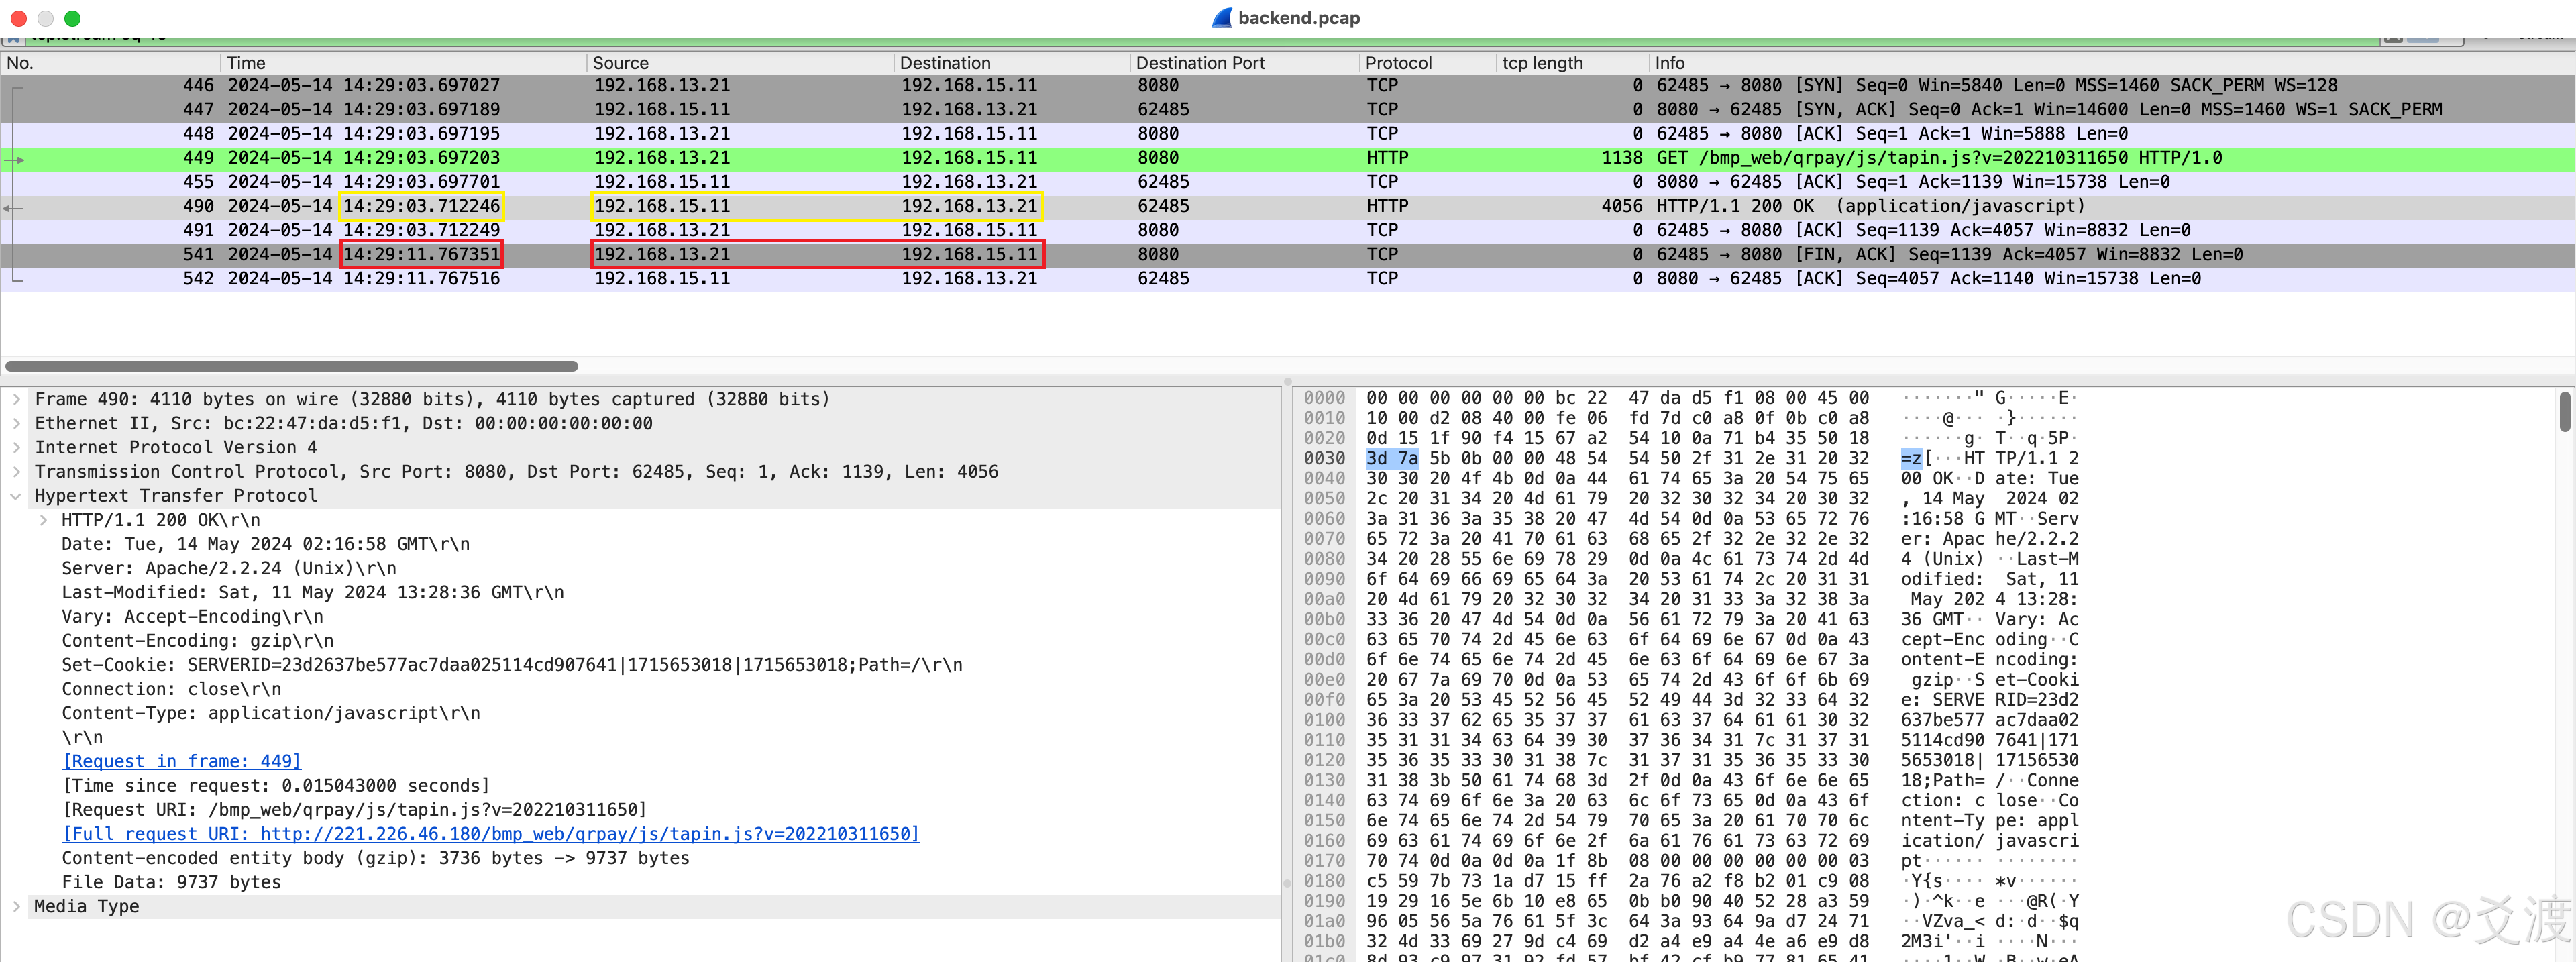Sort packets by the Time column header
The width and height of the screenshot is (2576, 962).
click(x=246, y=63)
